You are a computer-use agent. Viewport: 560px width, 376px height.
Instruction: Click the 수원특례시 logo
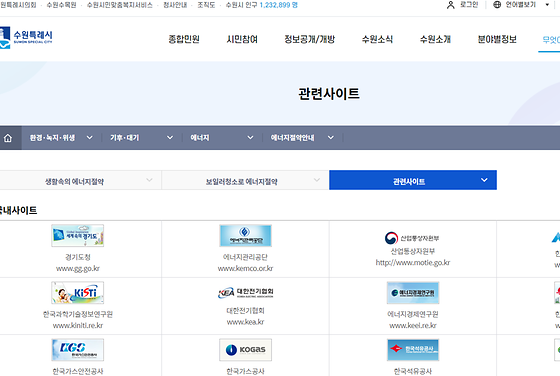pos(26,37)
